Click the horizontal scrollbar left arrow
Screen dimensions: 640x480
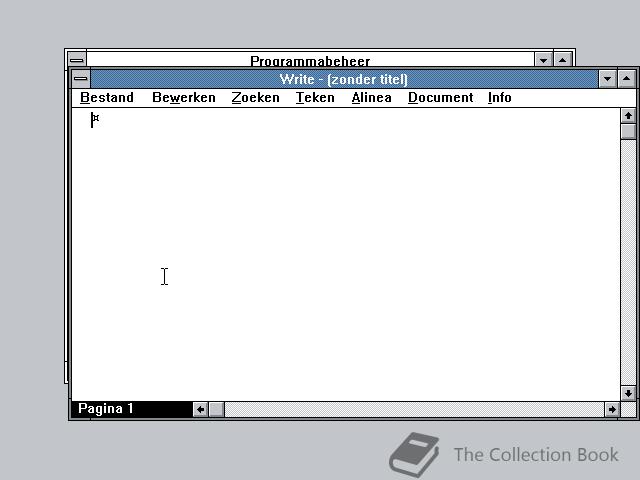(x=200, y=409)
